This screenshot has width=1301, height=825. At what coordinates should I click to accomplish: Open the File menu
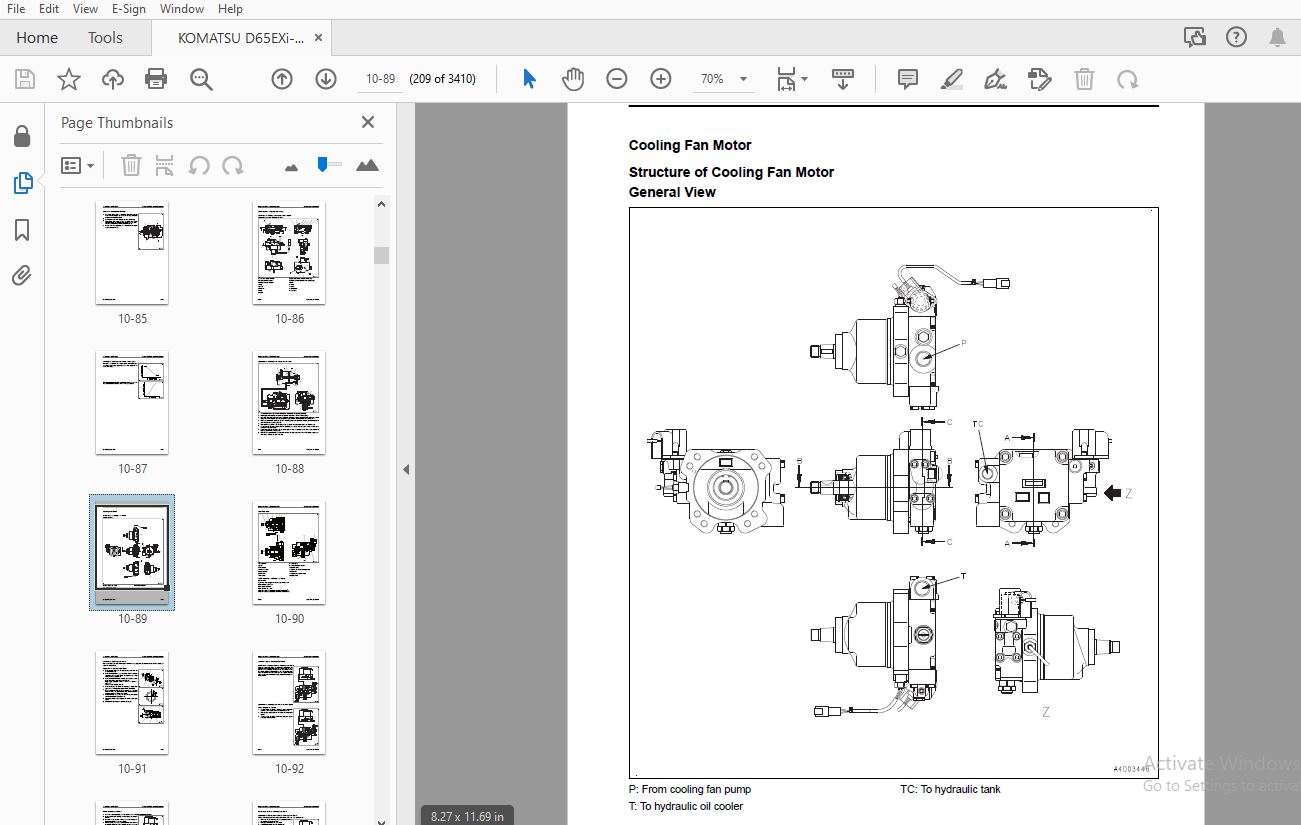pos(16,8)
